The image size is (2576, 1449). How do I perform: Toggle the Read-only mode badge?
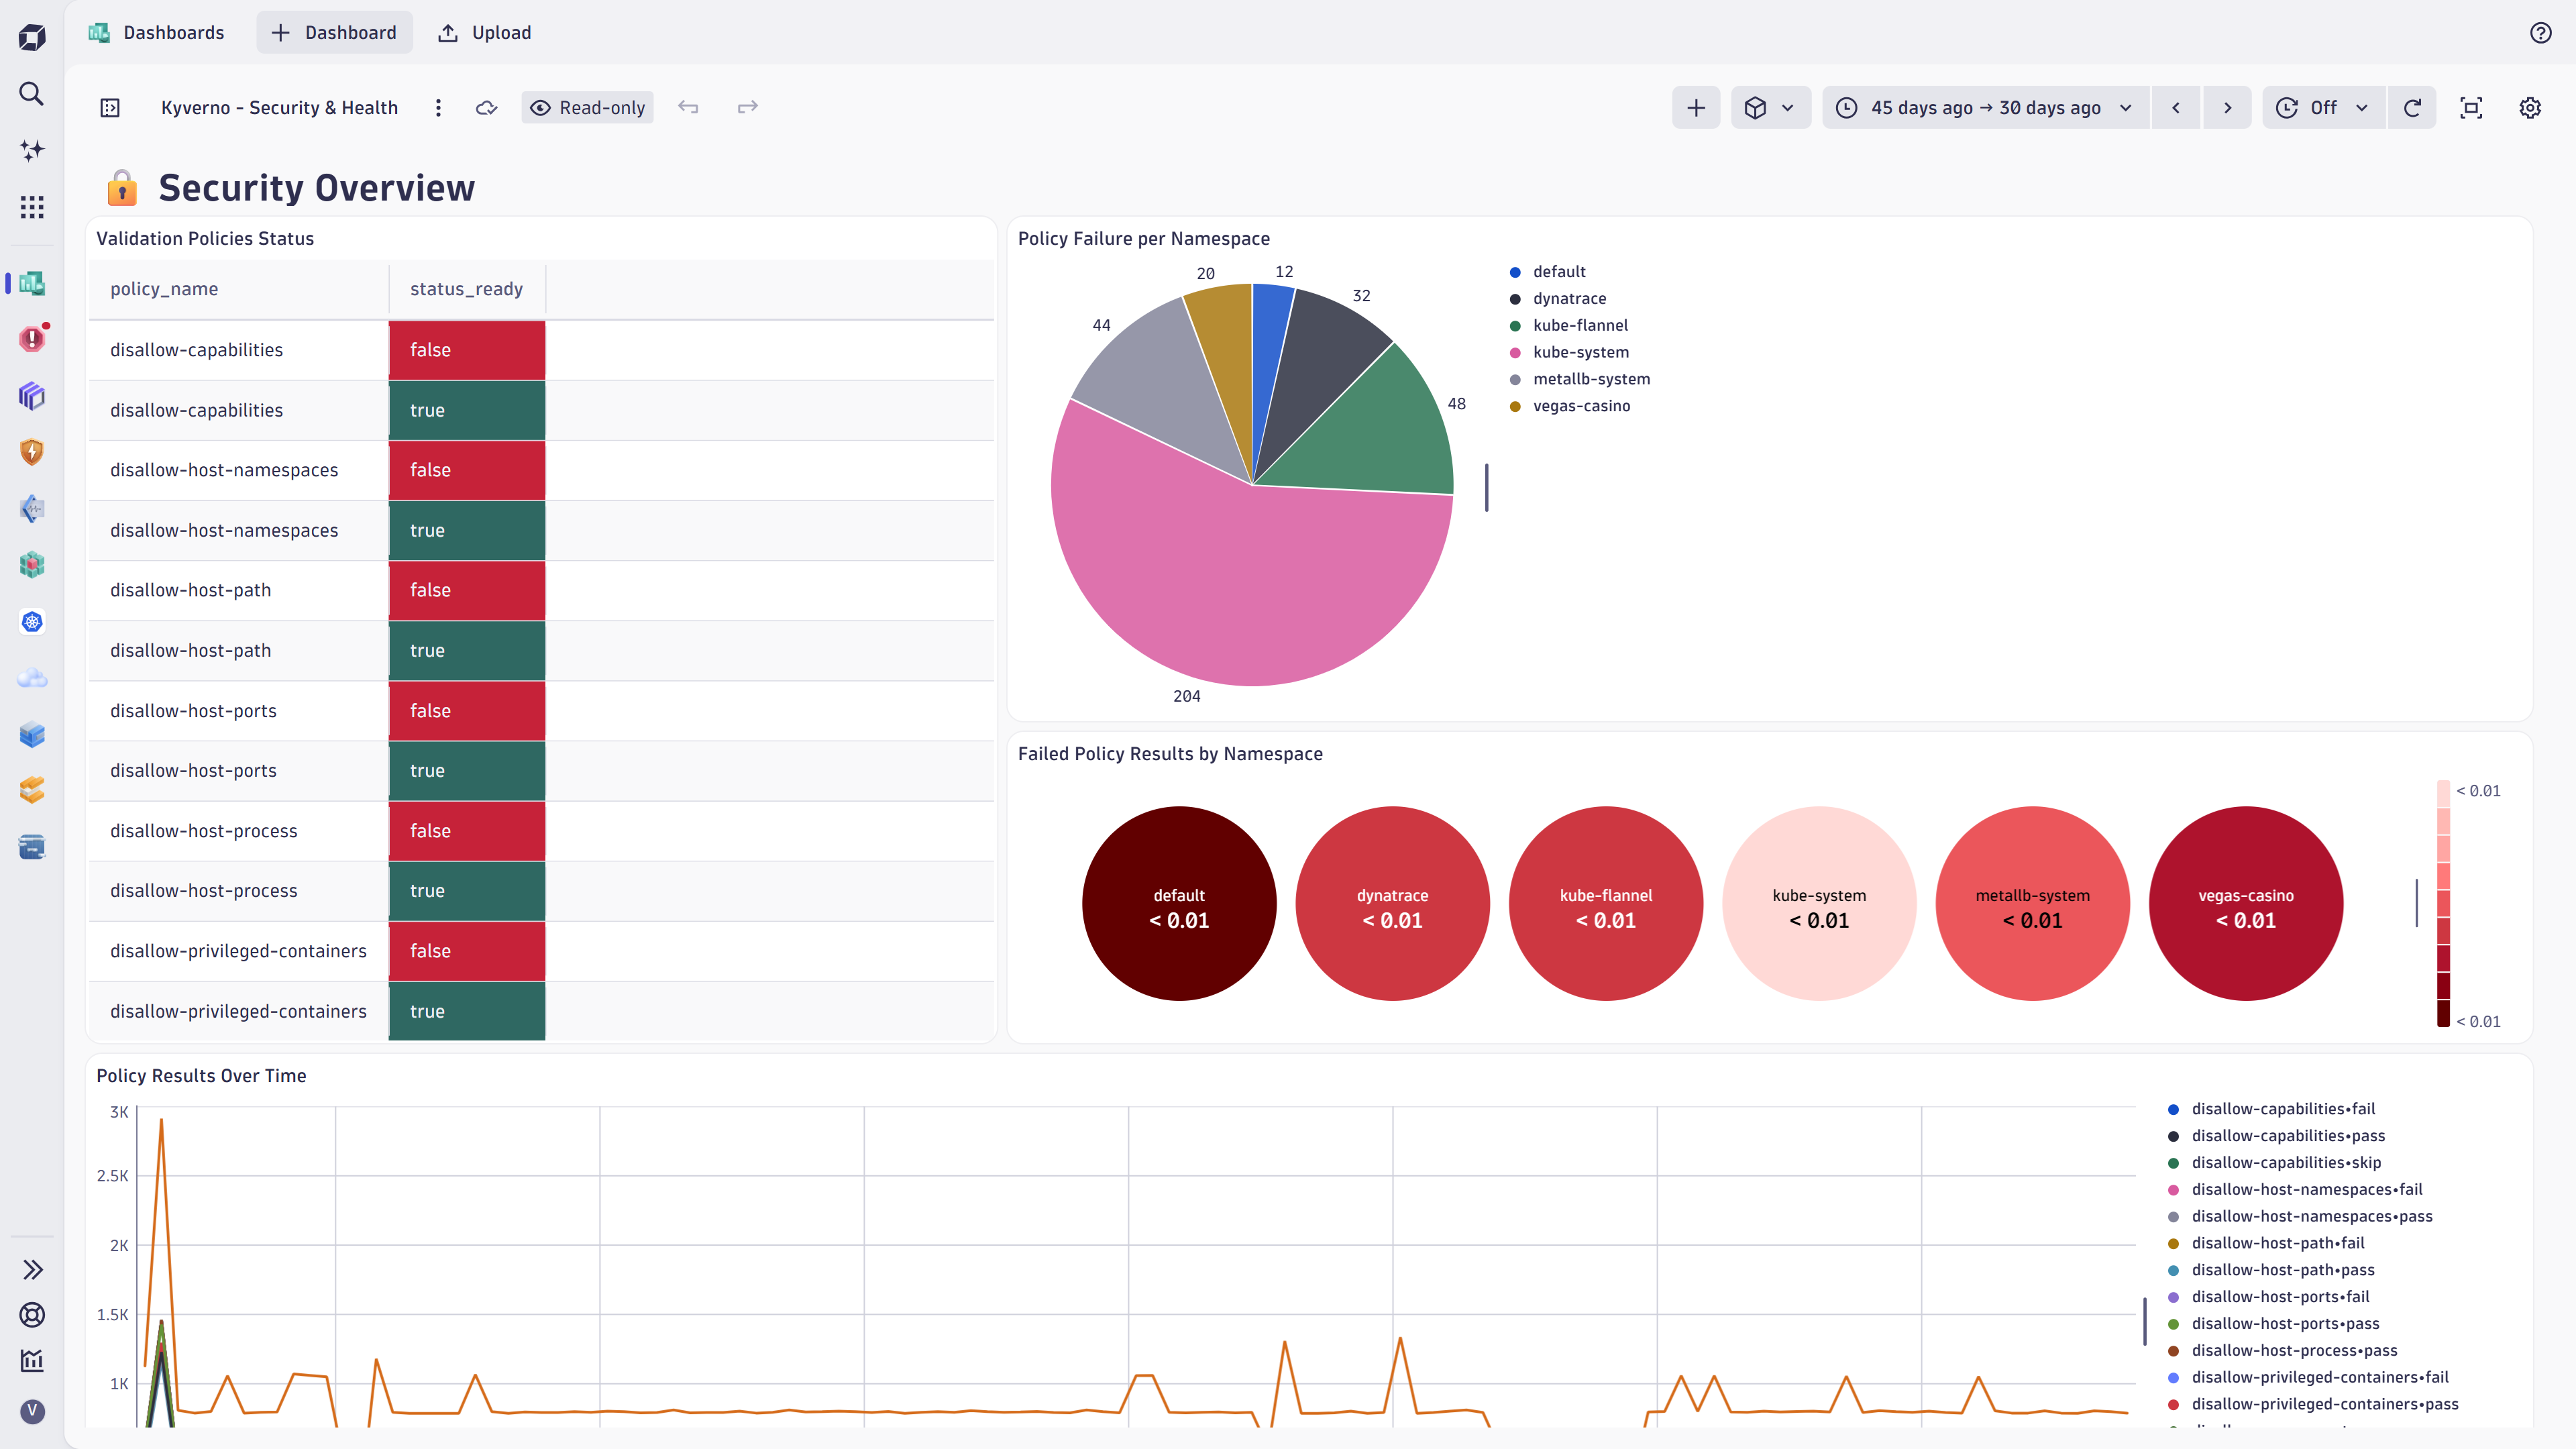(x=587, y=108)
